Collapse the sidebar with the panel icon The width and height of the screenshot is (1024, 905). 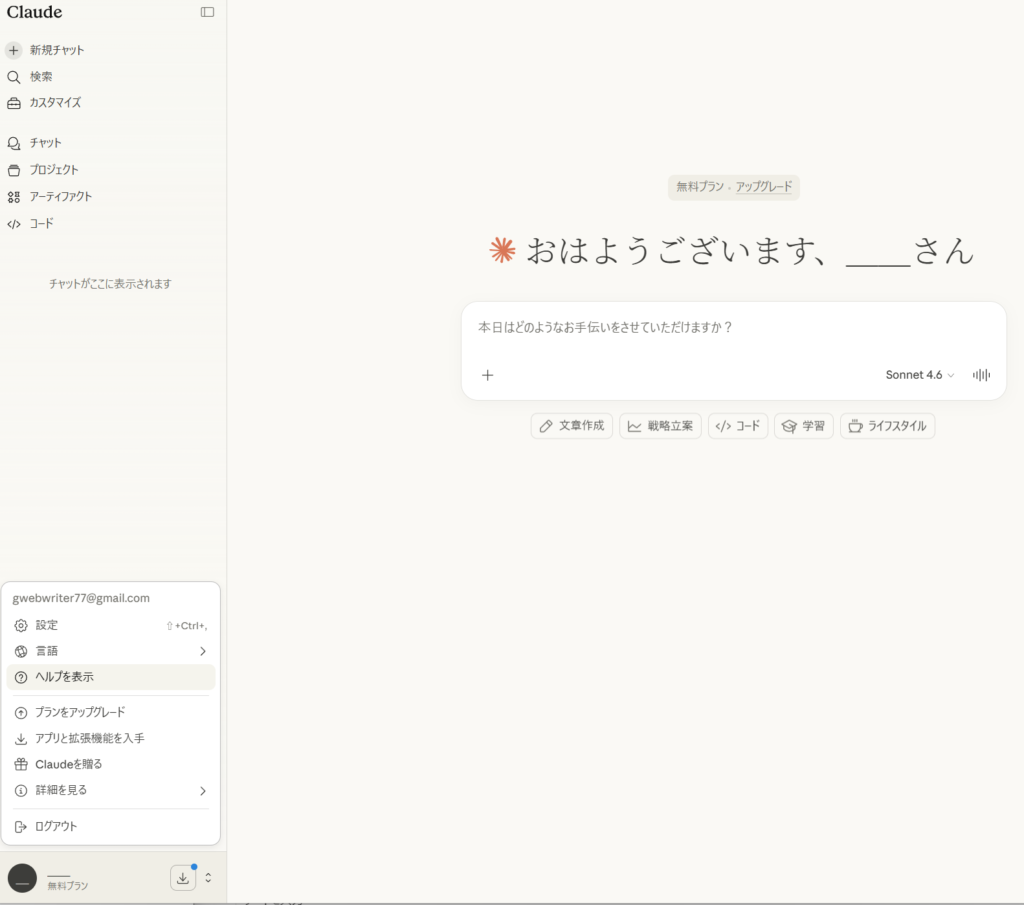click(x=207, y=13)
